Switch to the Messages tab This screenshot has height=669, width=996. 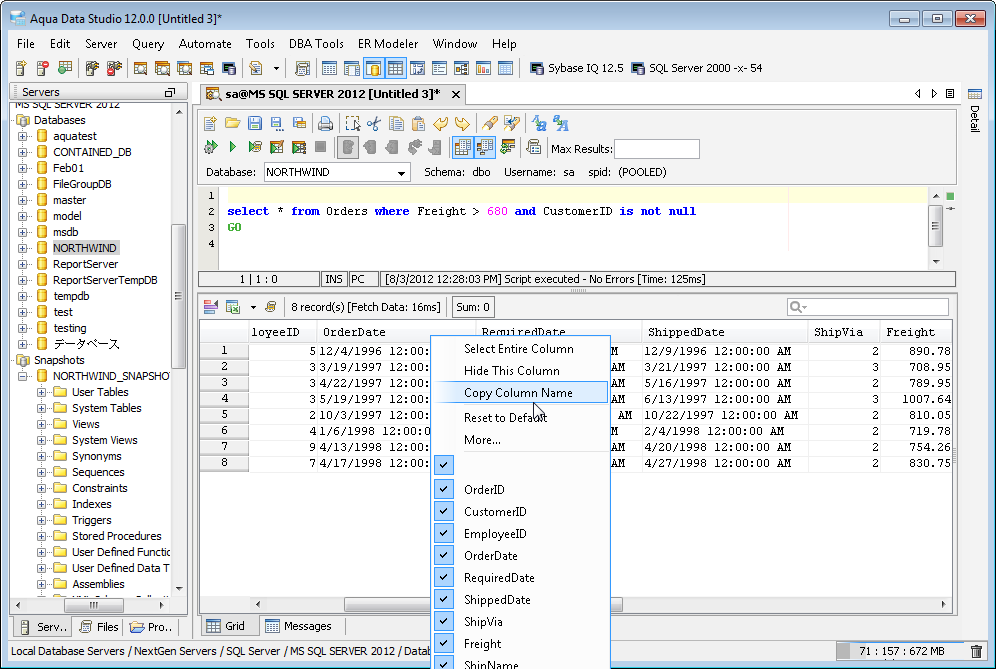(299, 626)
